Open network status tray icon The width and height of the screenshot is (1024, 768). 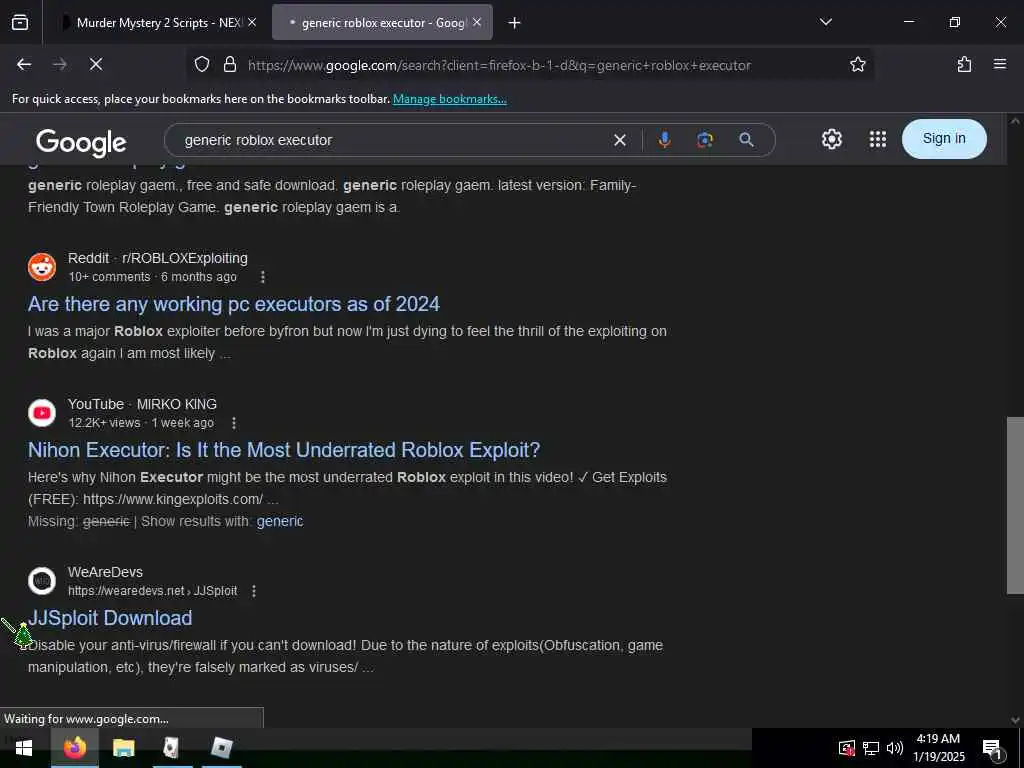870,748
